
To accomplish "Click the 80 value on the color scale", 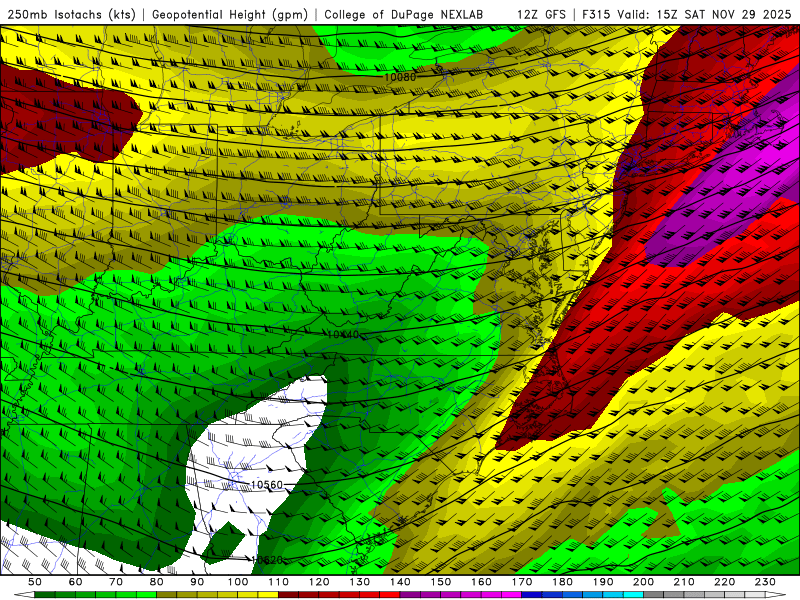I will pyautogui.click(x=157, y=582).
